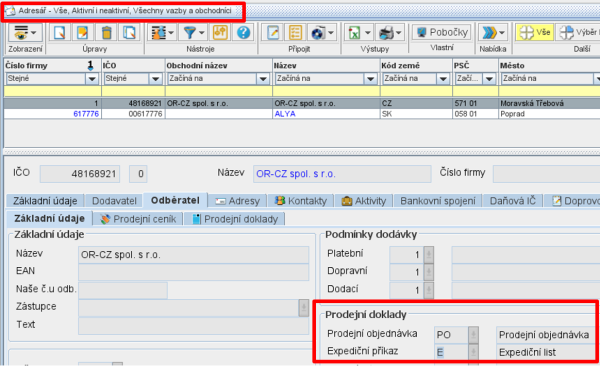Viewport: 600px width, 367px height.
Task: Open IČO filter condition dropdown
Action: click(155, 79)
